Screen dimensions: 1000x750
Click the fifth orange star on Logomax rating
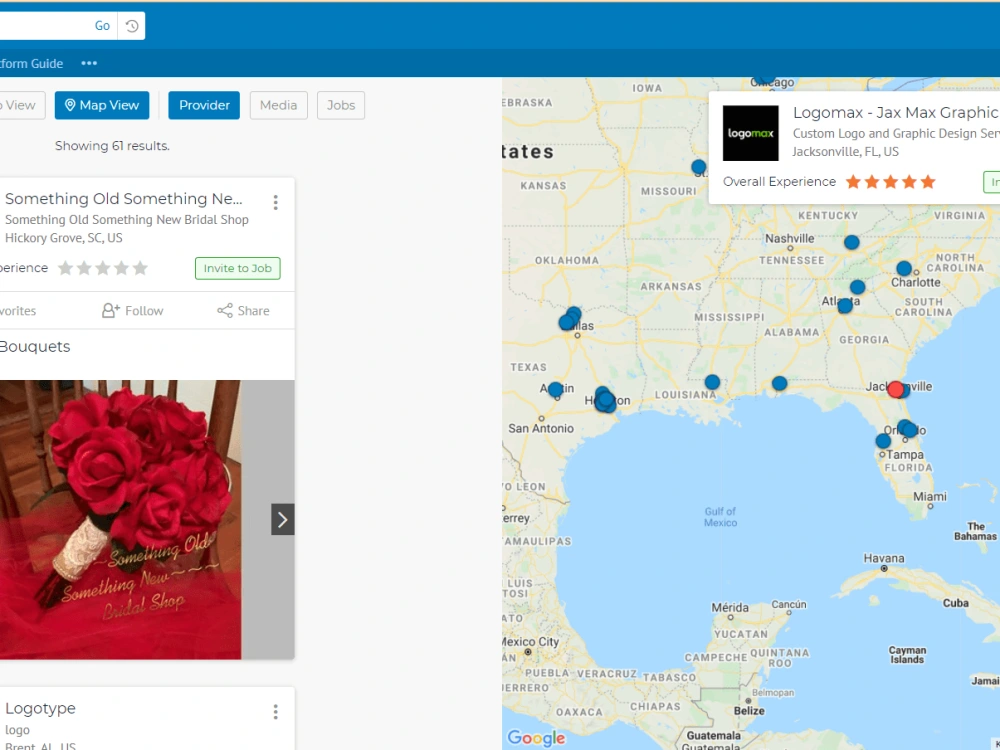click(x=928, y=182)
